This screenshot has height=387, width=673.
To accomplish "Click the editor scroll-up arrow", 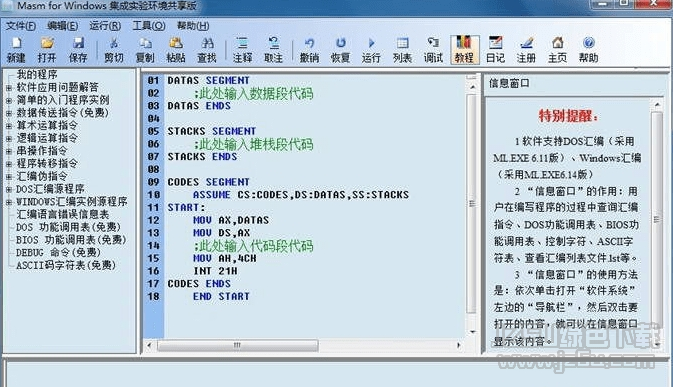I will pos(472,87).
